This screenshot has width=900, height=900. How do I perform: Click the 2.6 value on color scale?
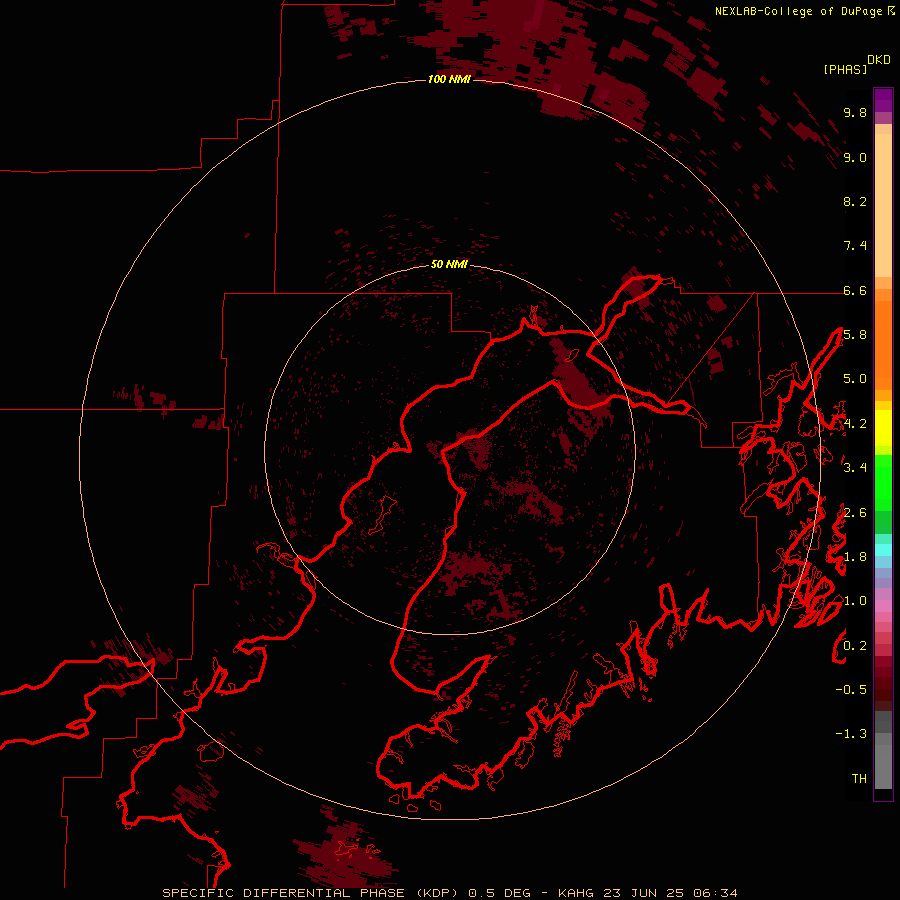[x=855, y=512]
